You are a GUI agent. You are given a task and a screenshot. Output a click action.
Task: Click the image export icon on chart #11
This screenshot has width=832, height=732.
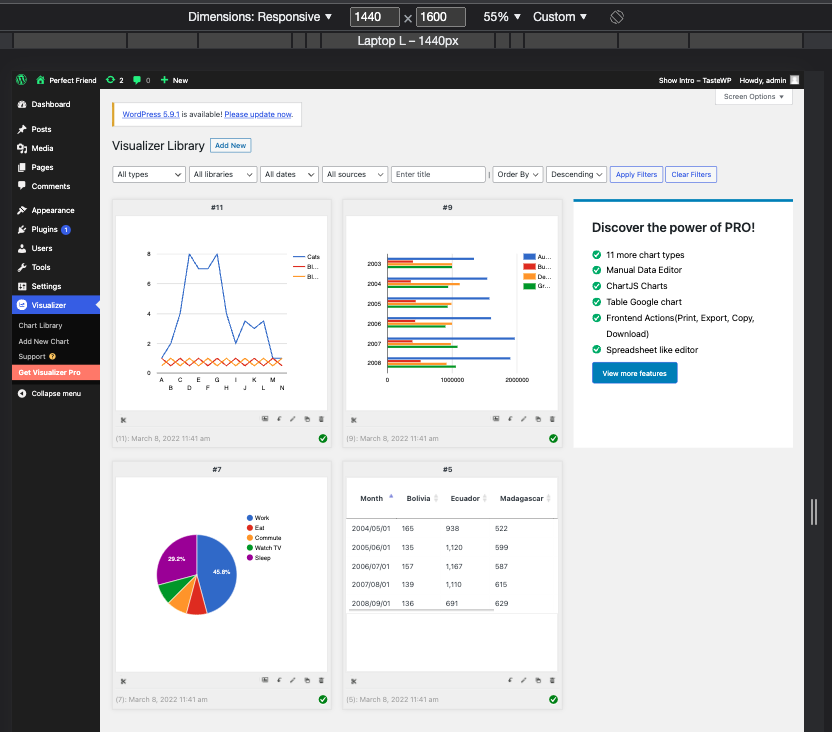265,419
